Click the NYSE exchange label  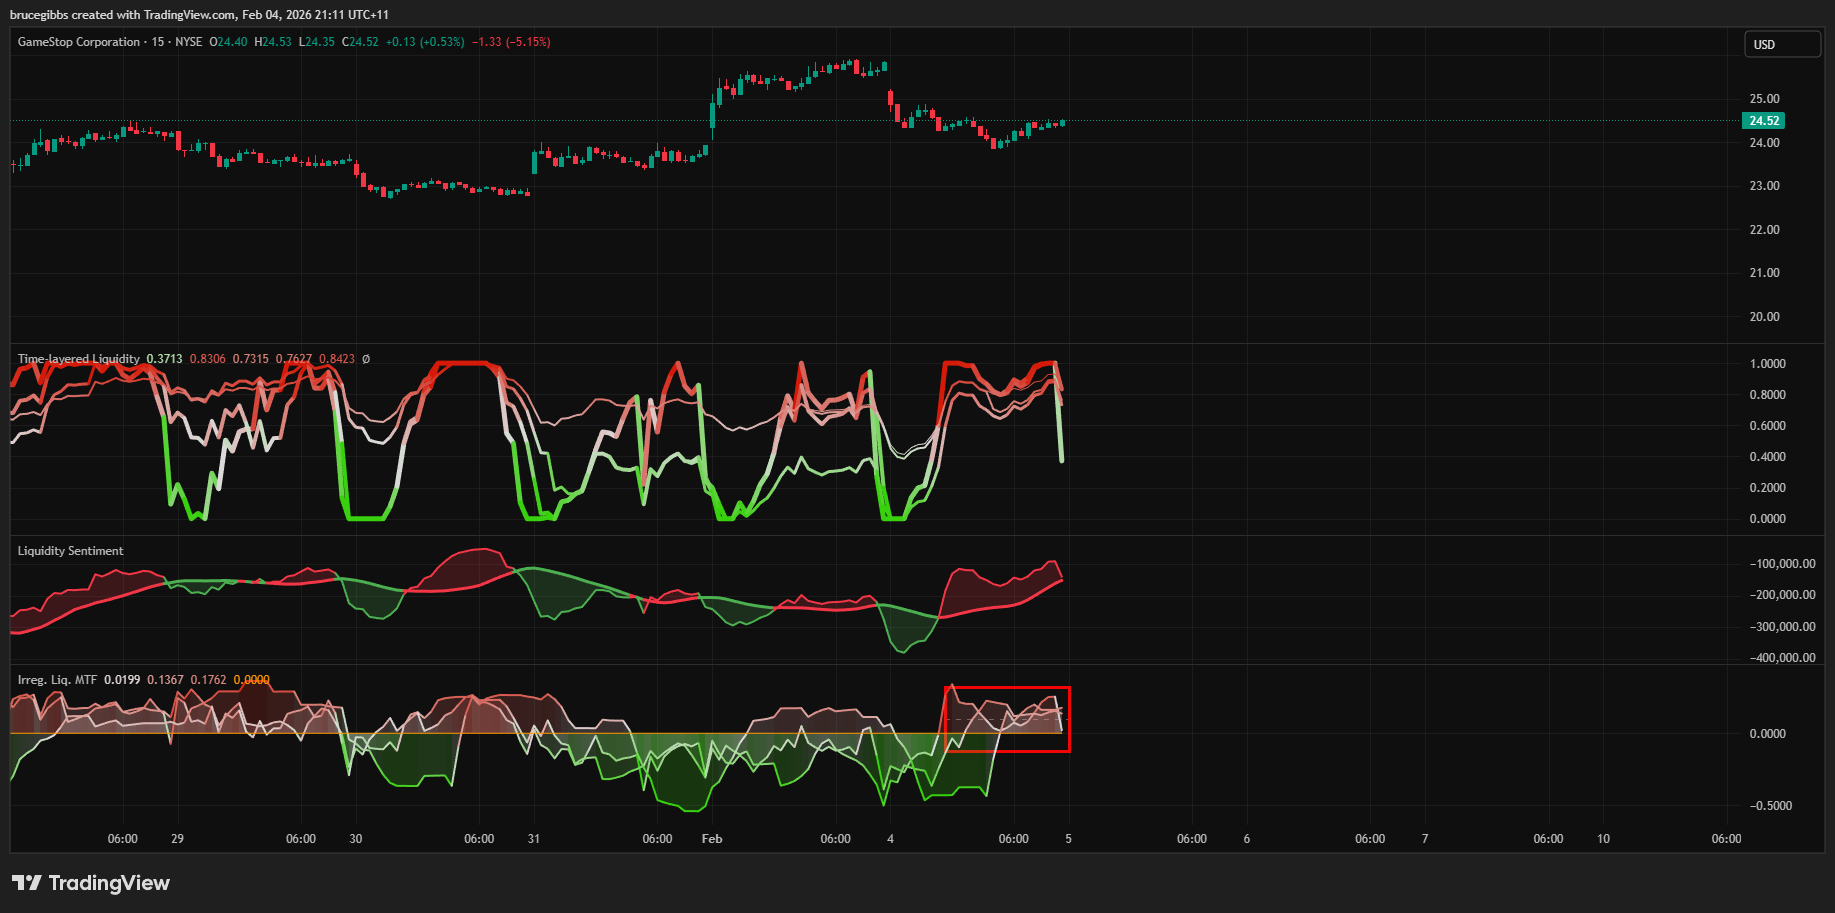(188, 42)
